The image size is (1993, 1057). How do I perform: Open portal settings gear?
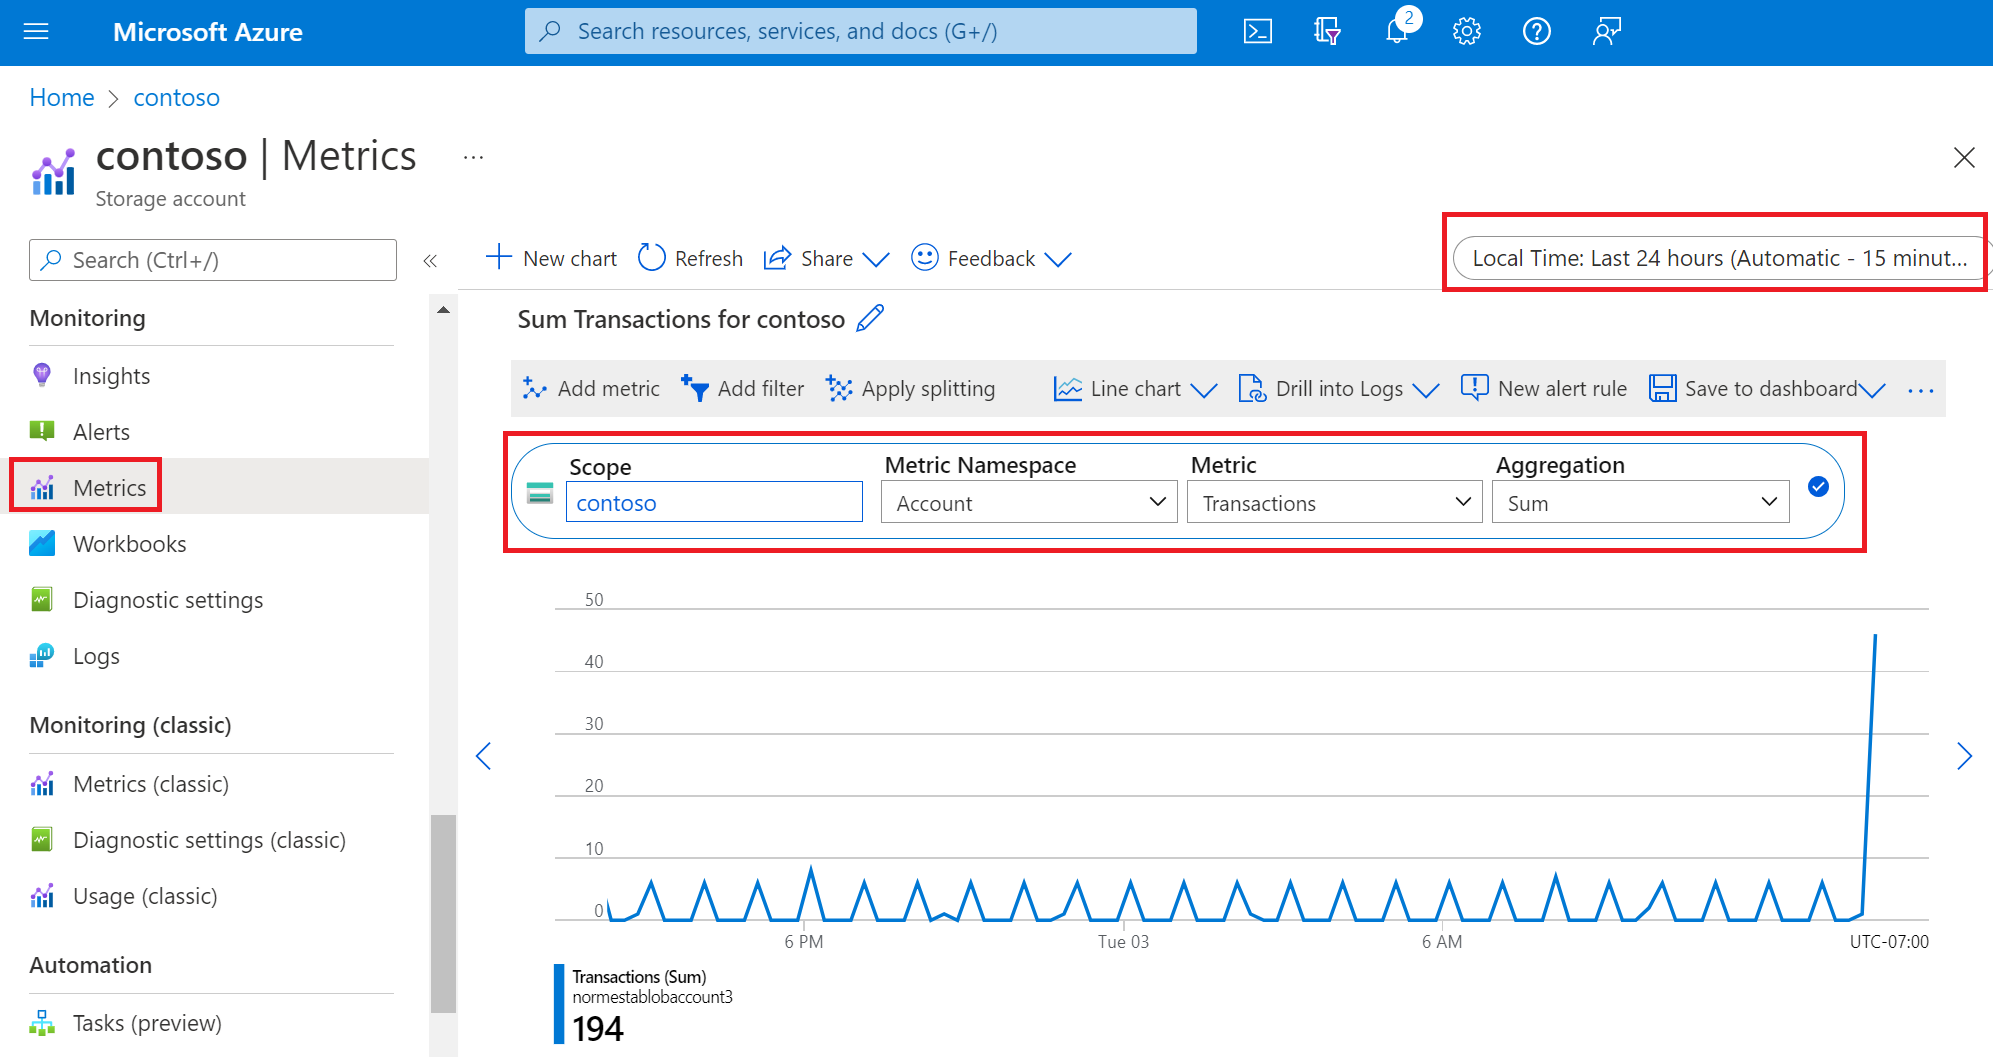pos(1466,32)
